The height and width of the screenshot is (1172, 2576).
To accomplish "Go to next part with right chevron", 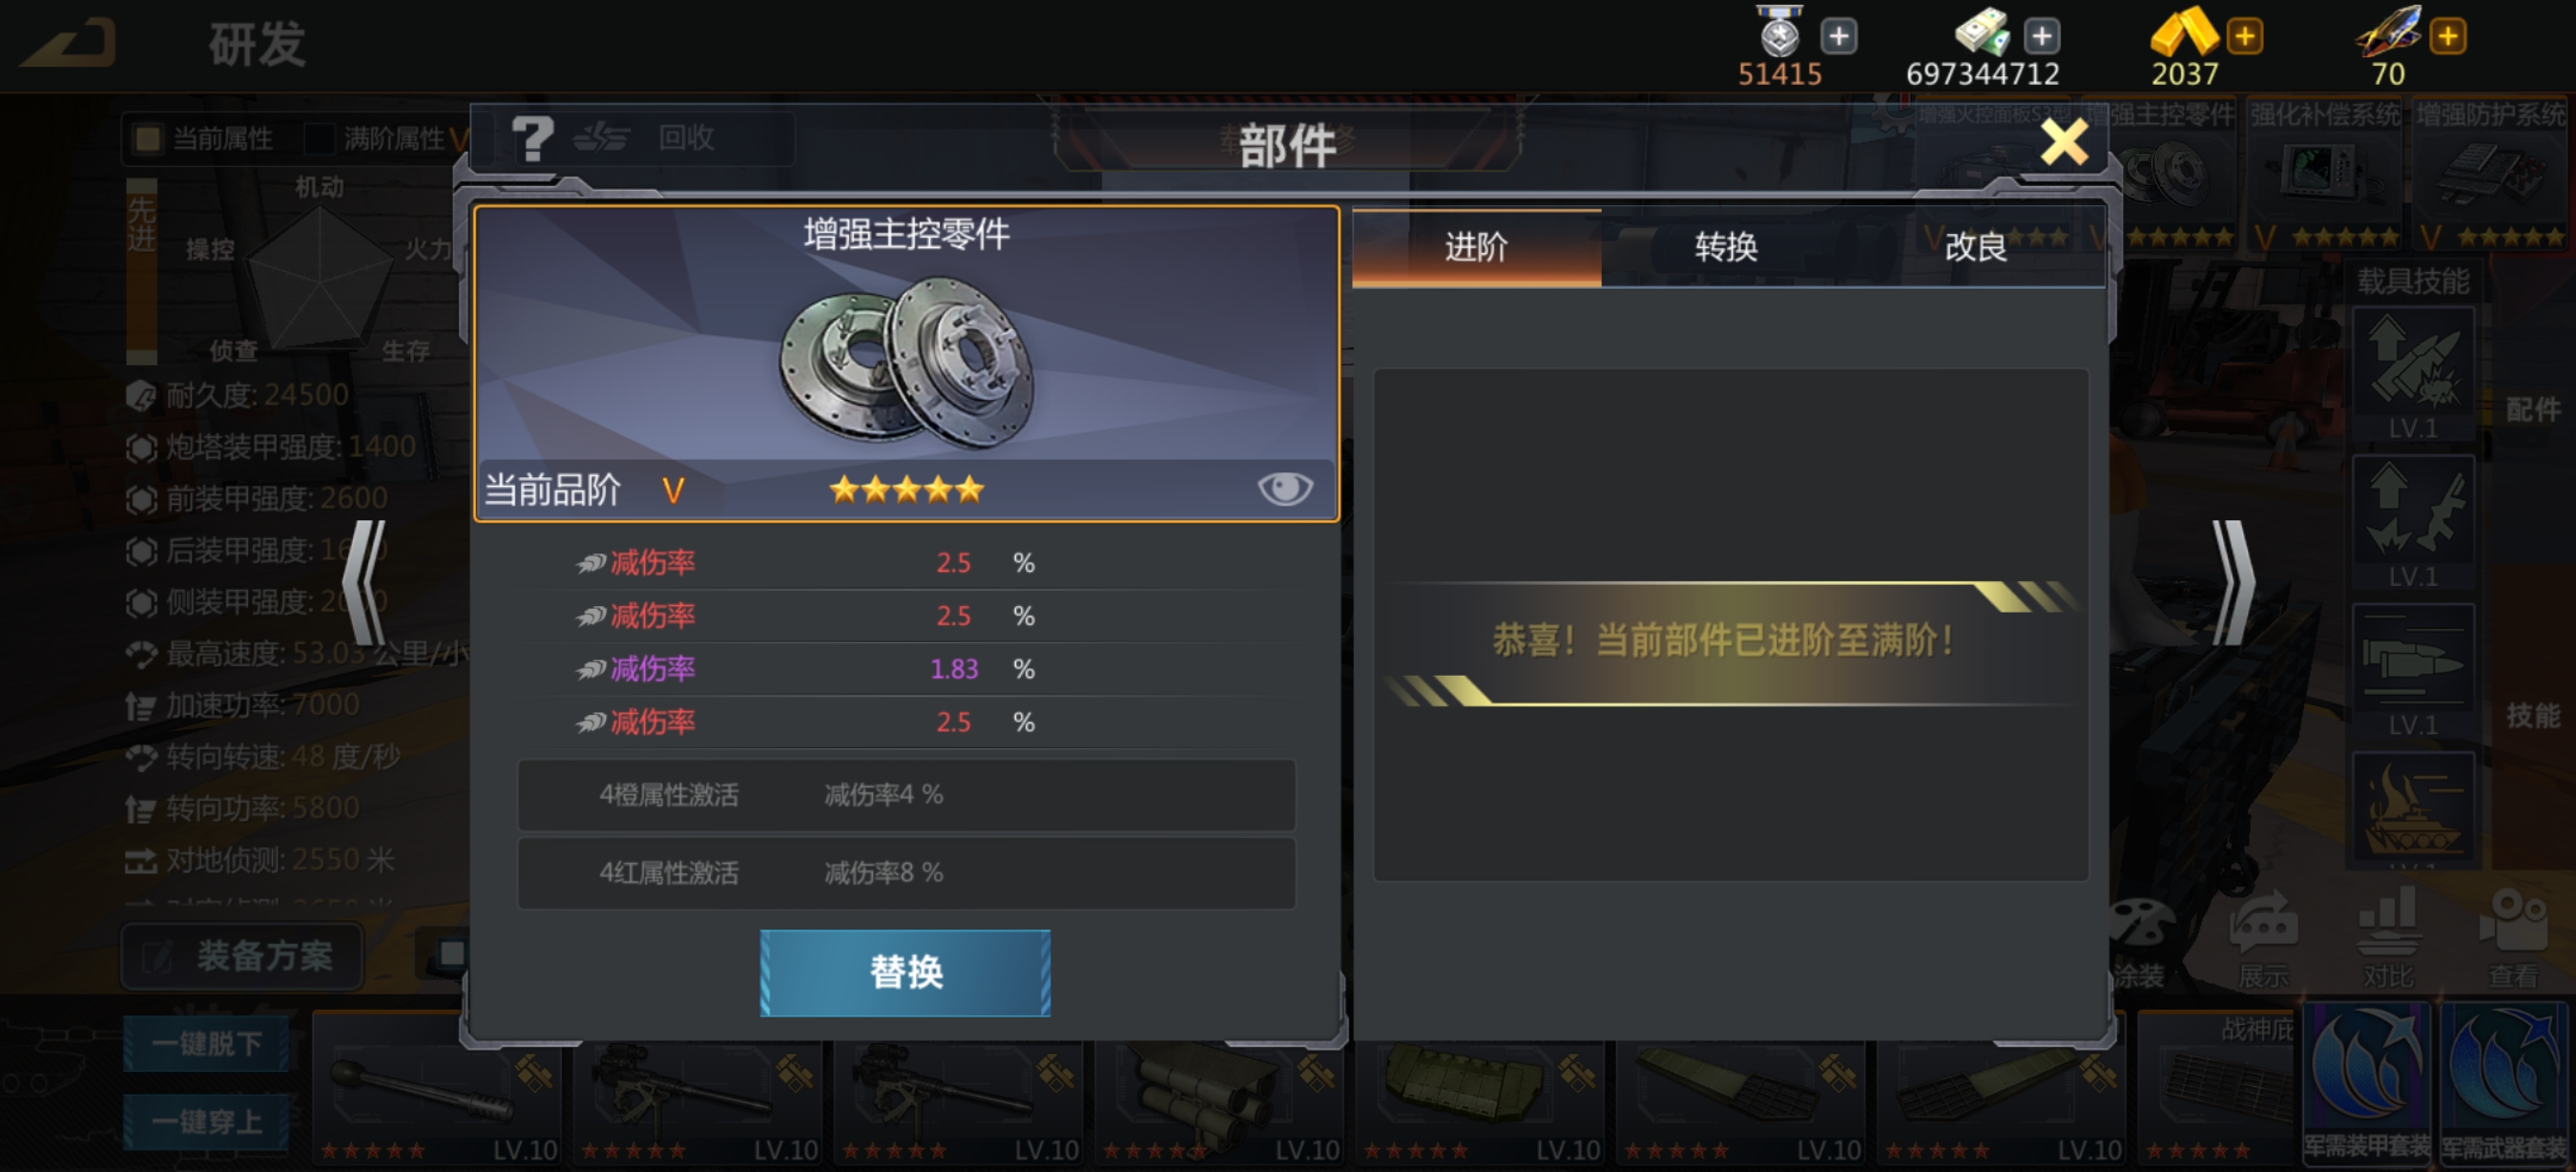I will [2232, 583].
